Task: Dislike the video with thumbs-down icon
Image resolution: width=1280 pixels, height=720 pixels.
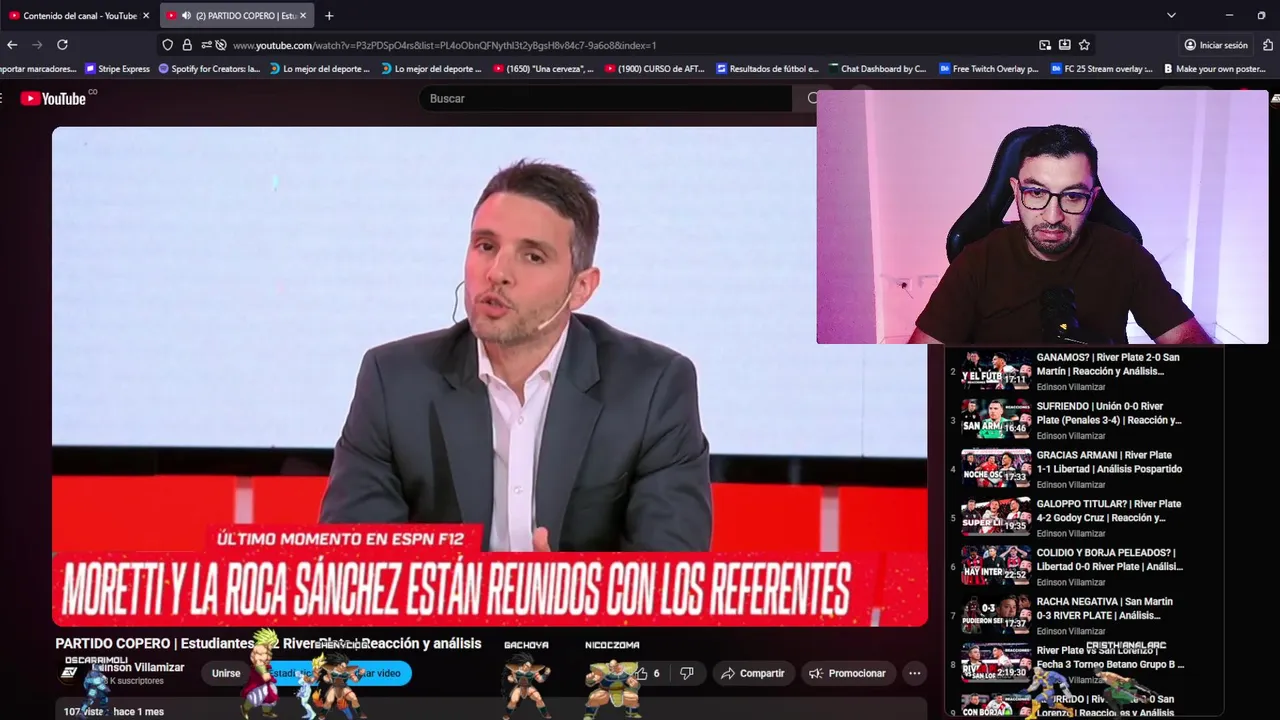Action: [x=686, y=673]
